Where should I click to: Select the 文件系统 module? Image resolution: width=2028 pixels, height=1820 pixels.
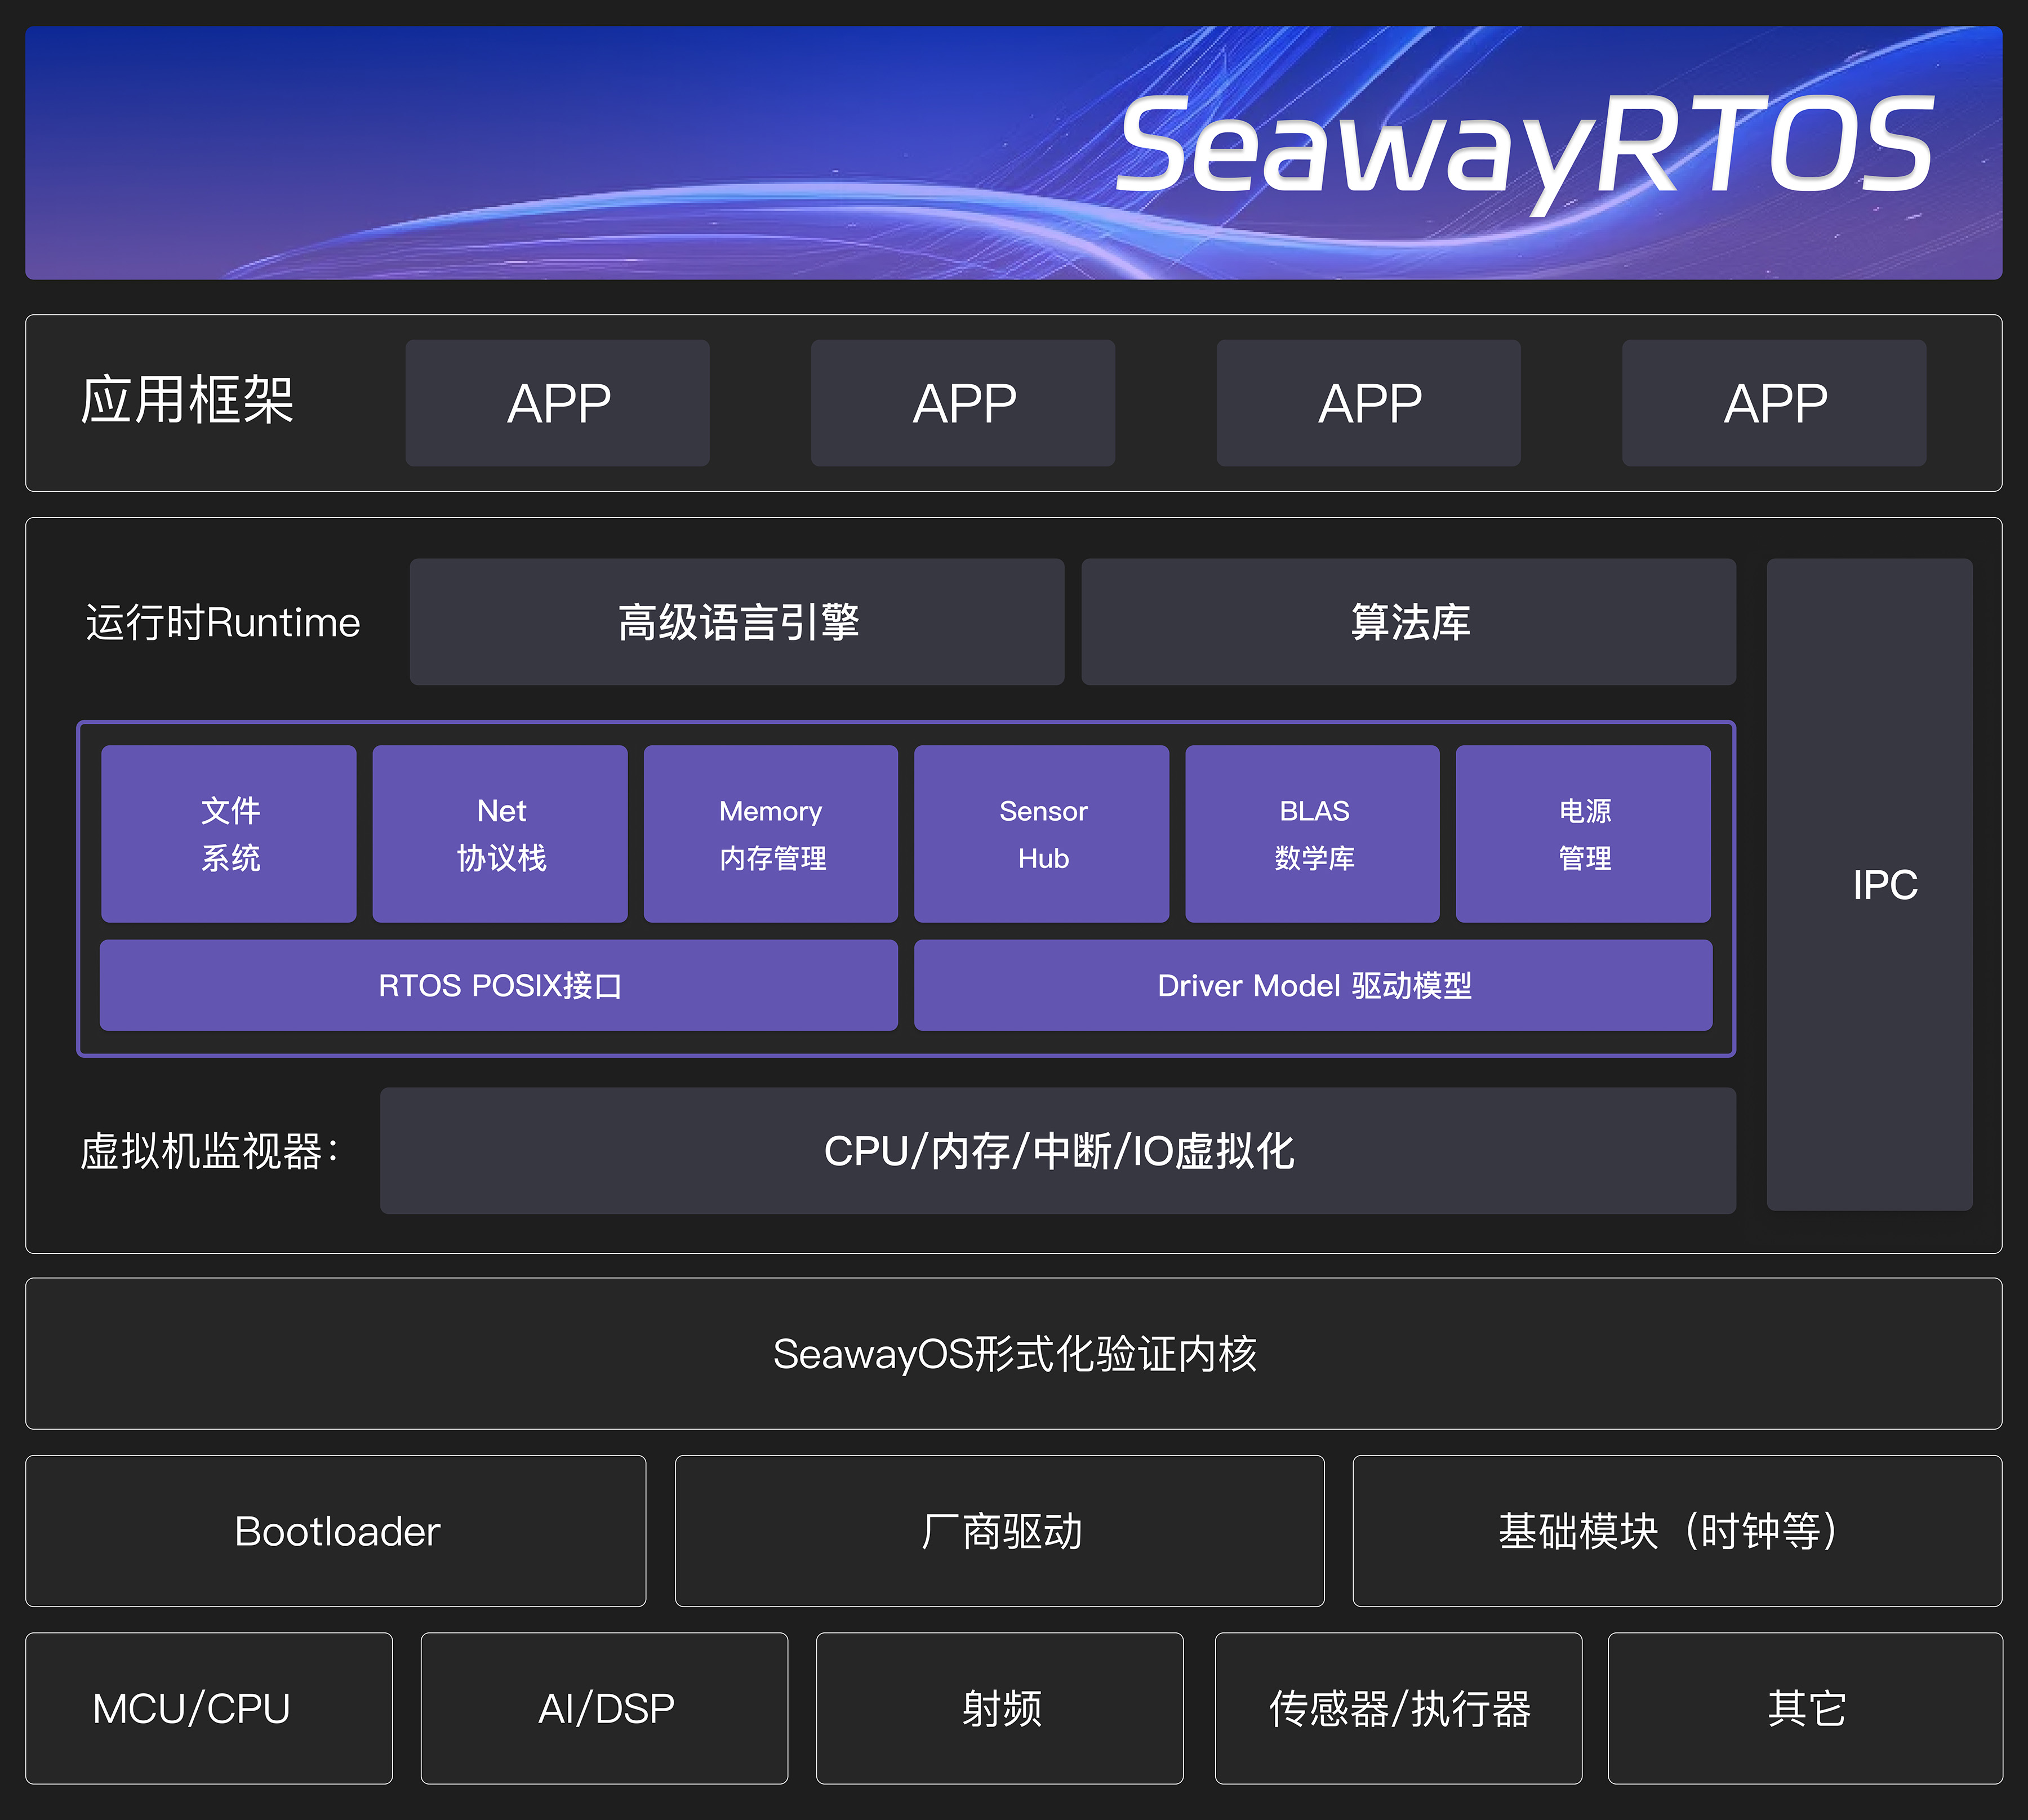(229, 834)
